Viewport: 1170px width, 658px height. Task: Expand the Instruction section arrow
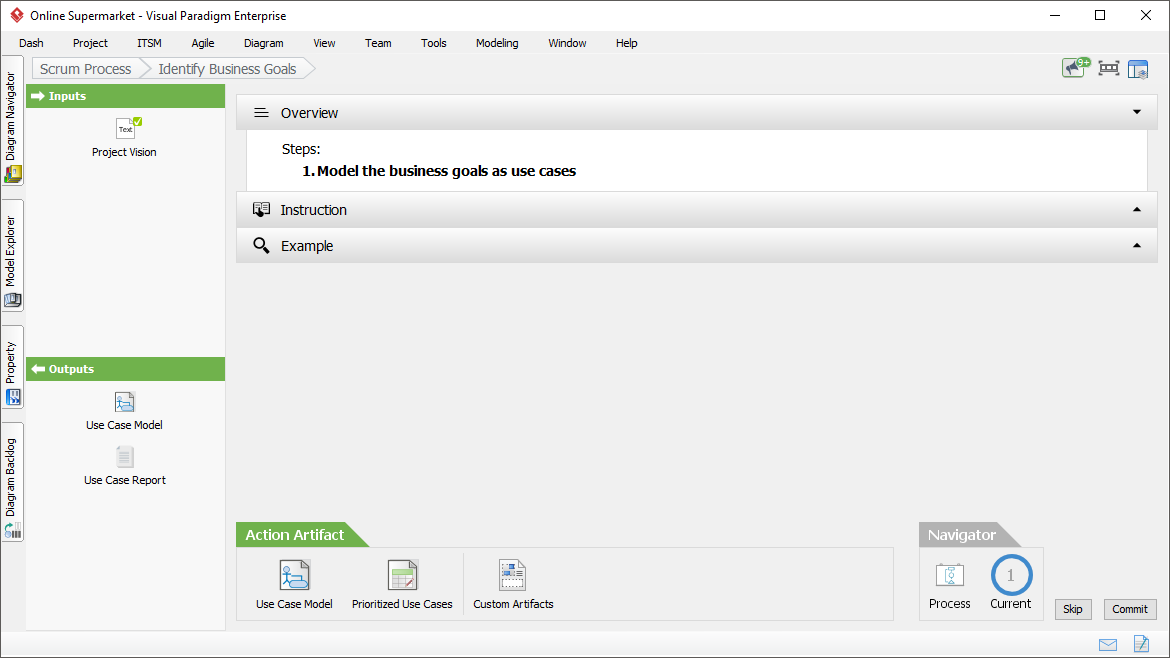coord(1137,210)
